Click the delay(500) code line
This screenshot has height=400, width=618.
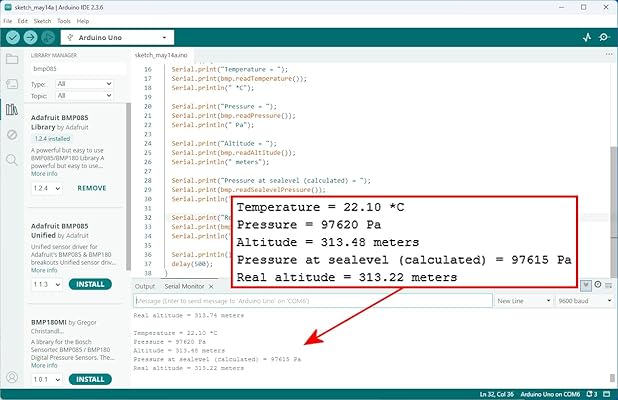pos(192,264)
